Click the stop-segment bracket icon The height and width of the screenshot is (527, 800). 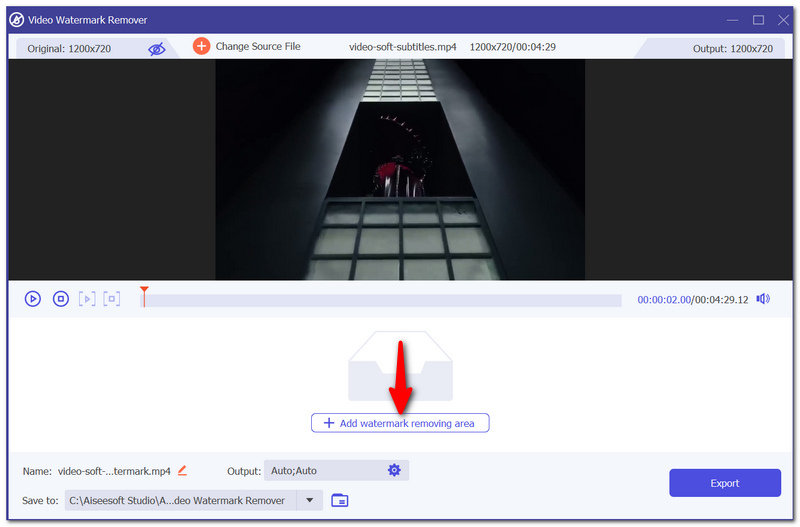112,298
